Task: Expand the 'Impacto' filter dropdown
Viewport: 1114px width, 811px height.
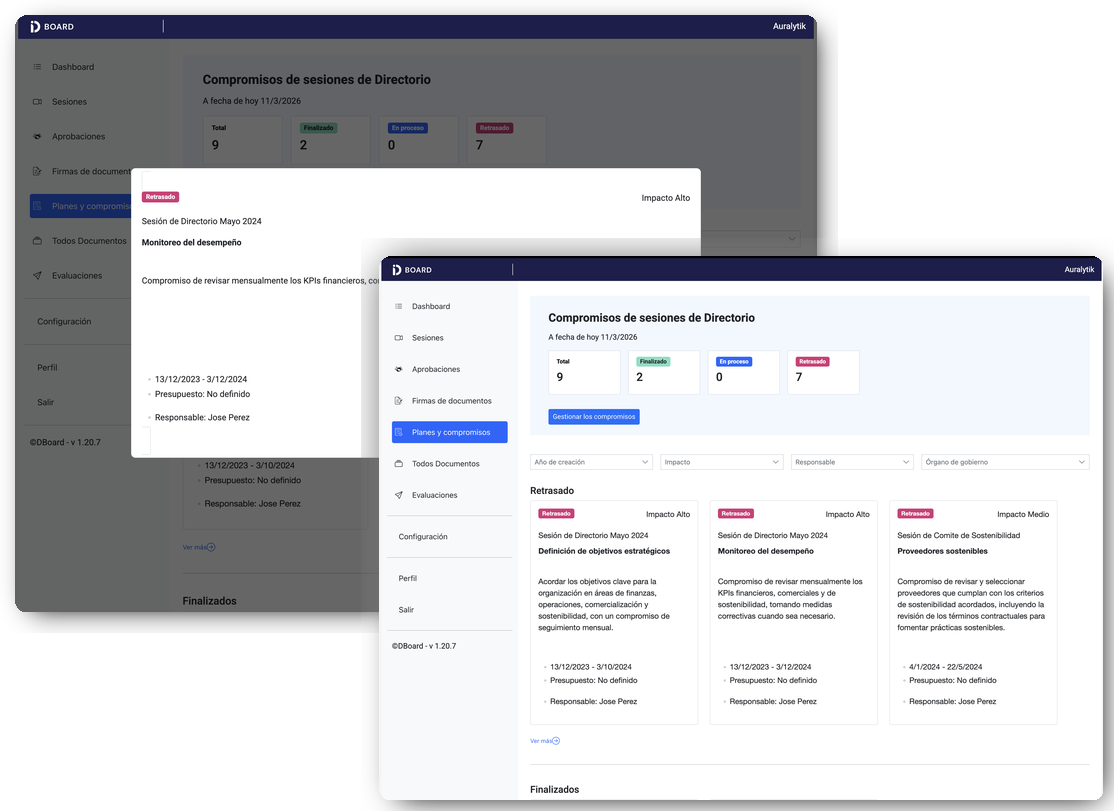Action: click(721, 462)
